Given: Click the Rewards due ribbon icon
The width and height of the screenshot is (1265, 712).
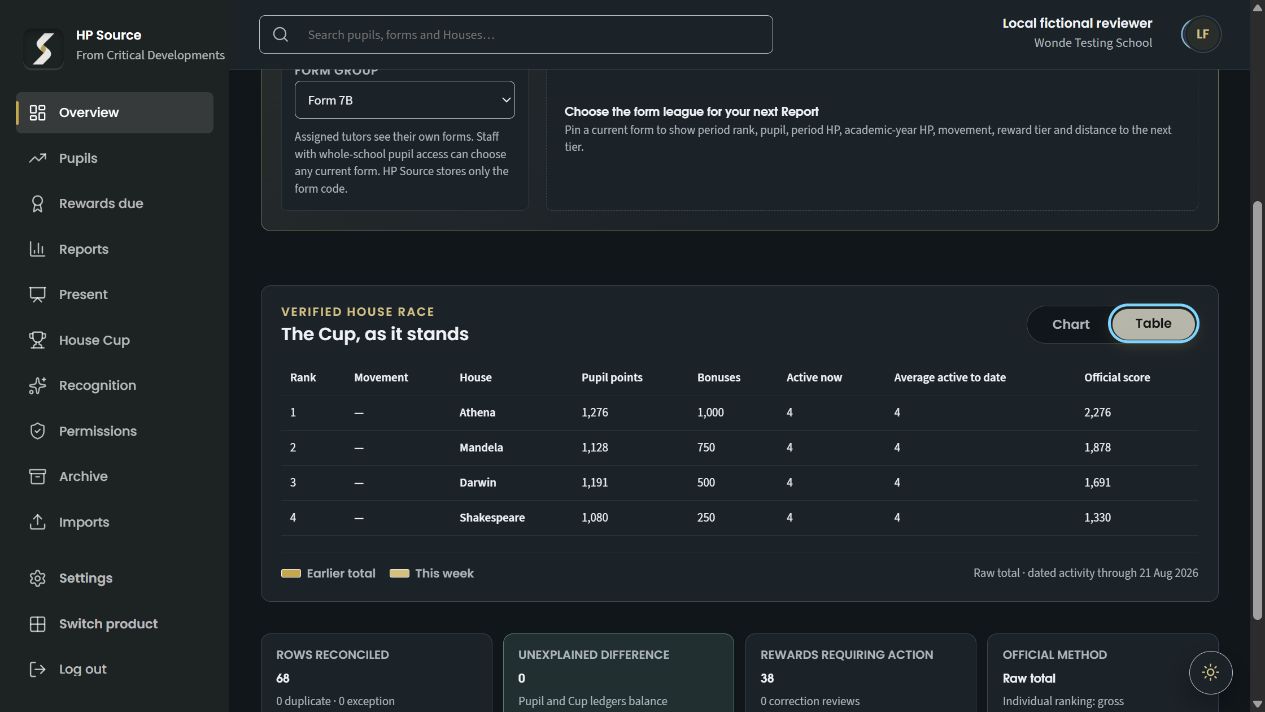Looking at the screenshot, I should click(38, 204).
